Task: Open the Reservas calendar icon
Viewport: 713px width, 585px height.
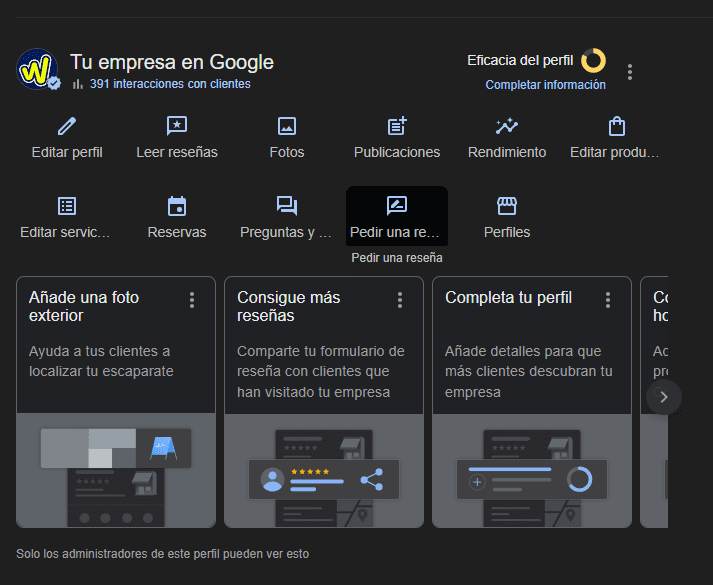Action: [177, 206]
